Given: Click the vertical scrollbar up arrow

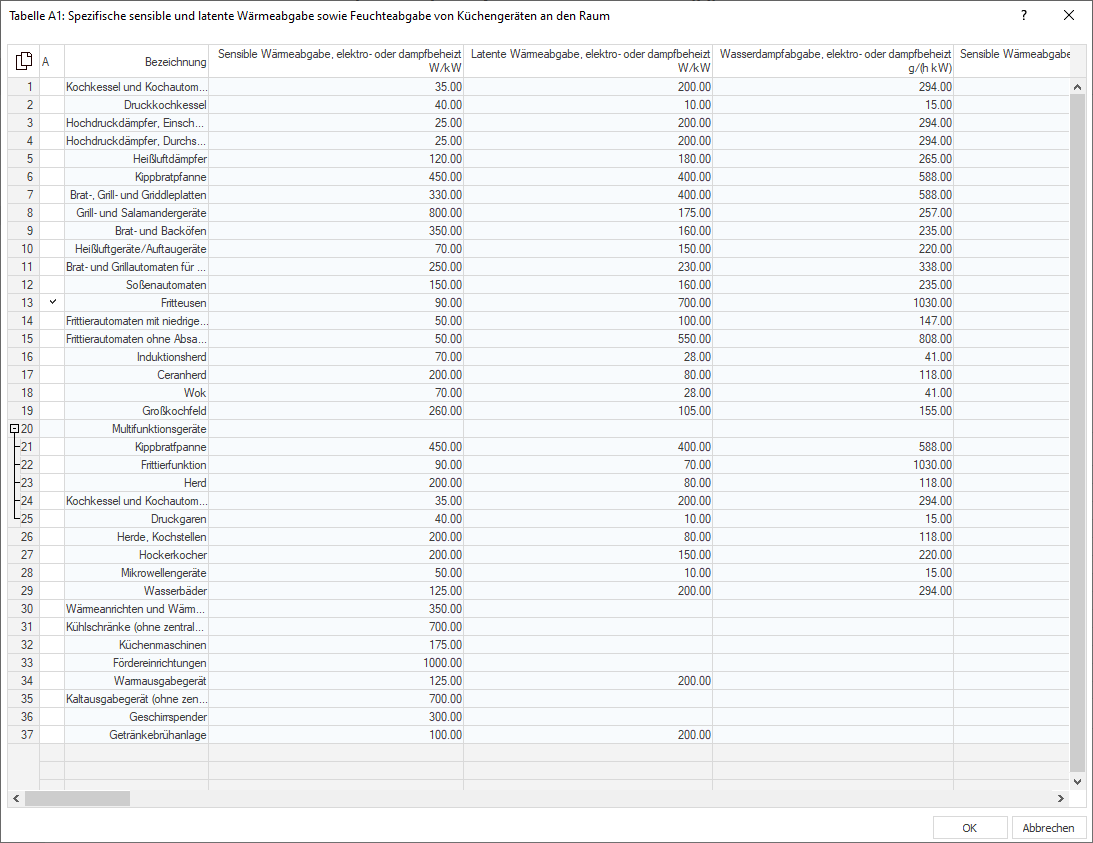Looking at the screenshot, I should [1078, 87].
